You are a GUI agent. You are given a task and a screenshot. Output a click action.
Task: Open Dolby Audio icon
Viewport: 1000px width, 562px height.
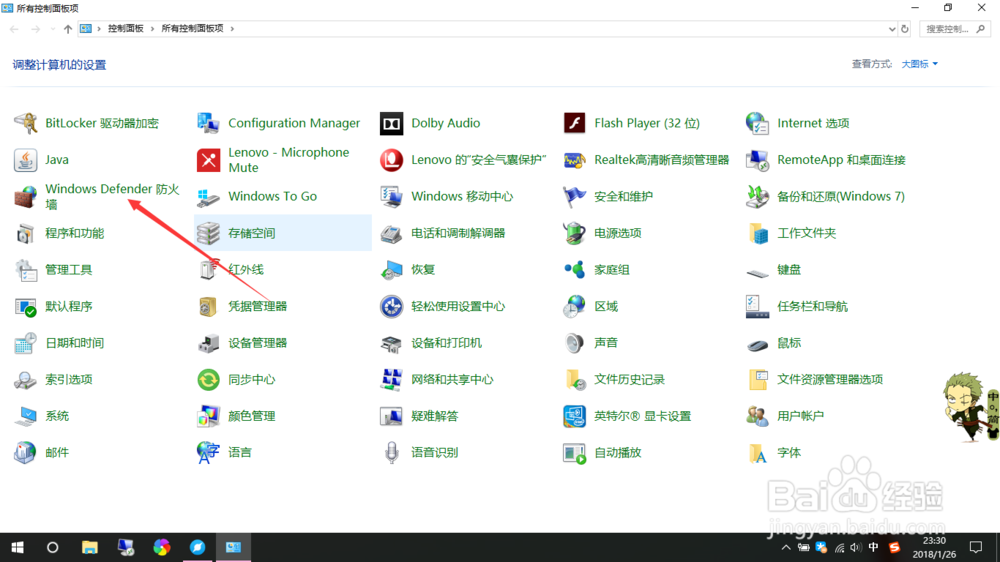(x=392, y=123)
